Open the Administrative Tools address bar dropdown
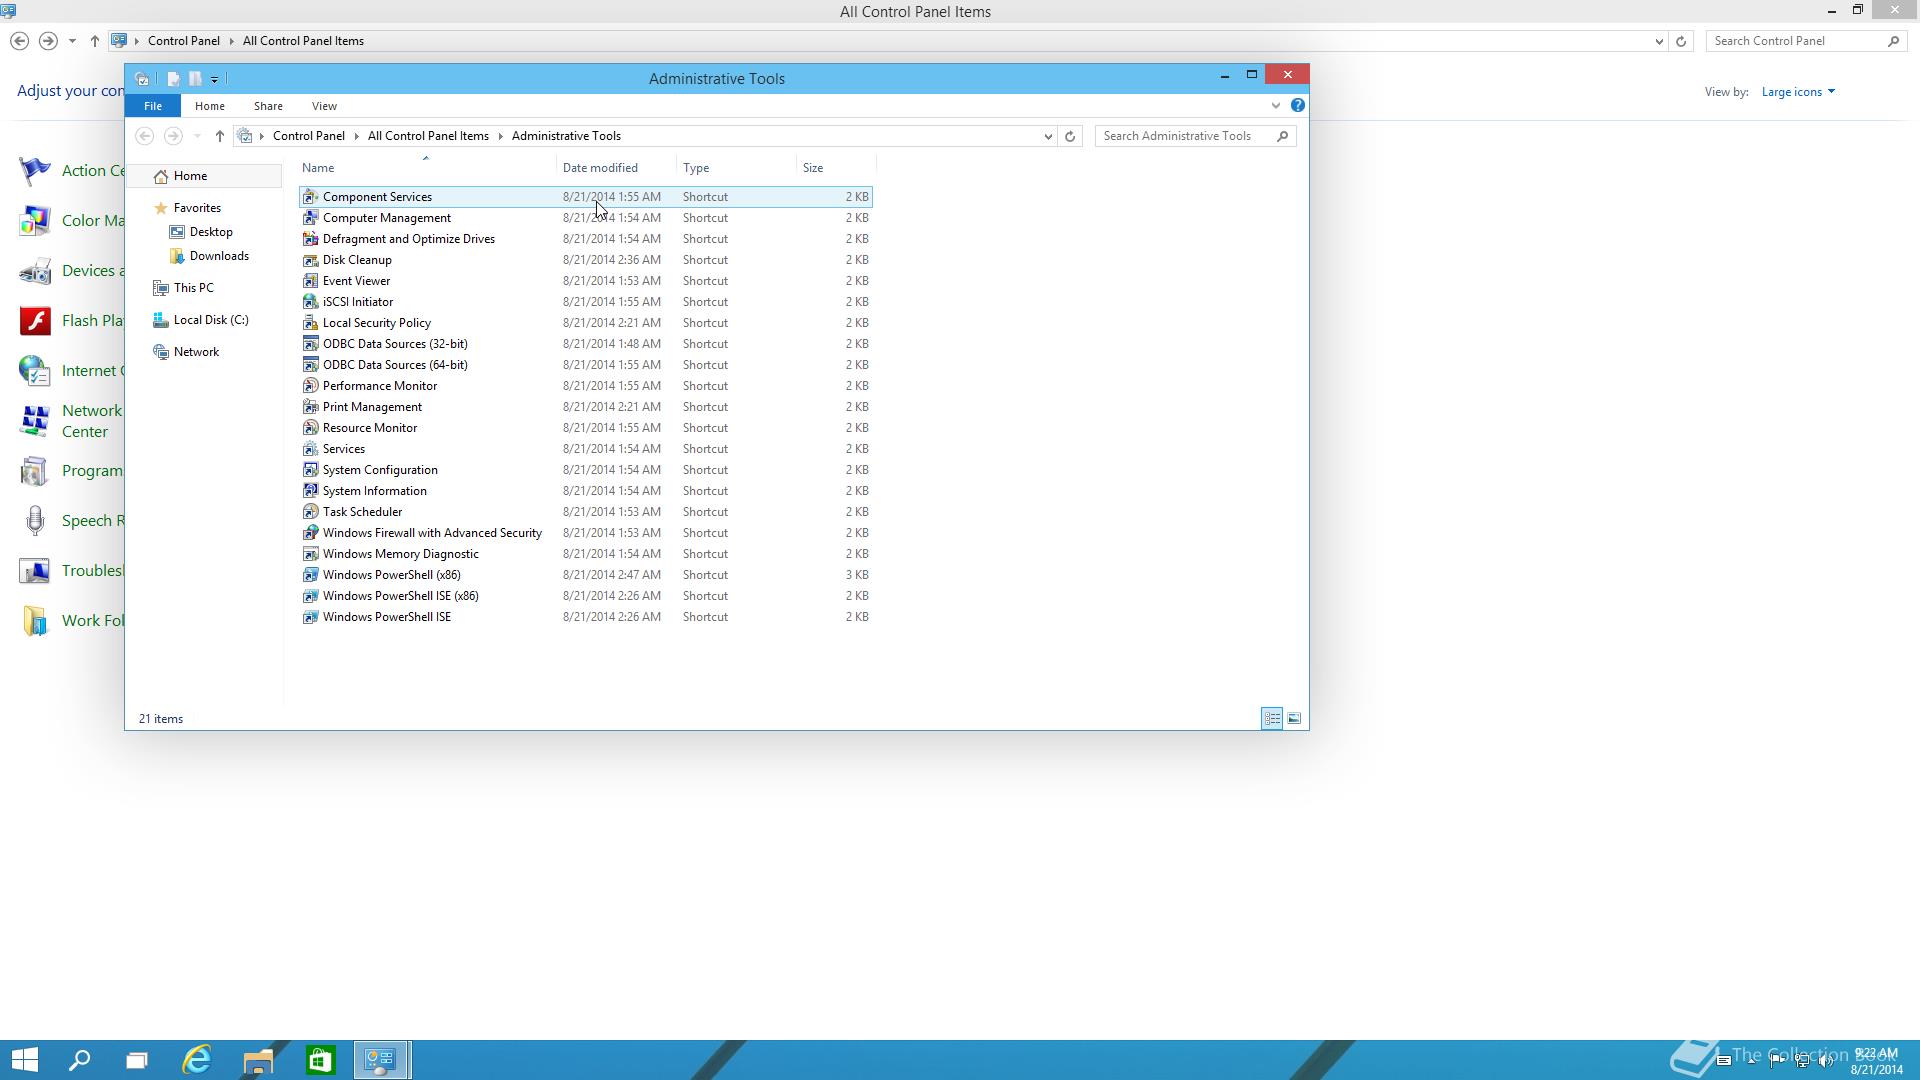 tap(1048, 136)
